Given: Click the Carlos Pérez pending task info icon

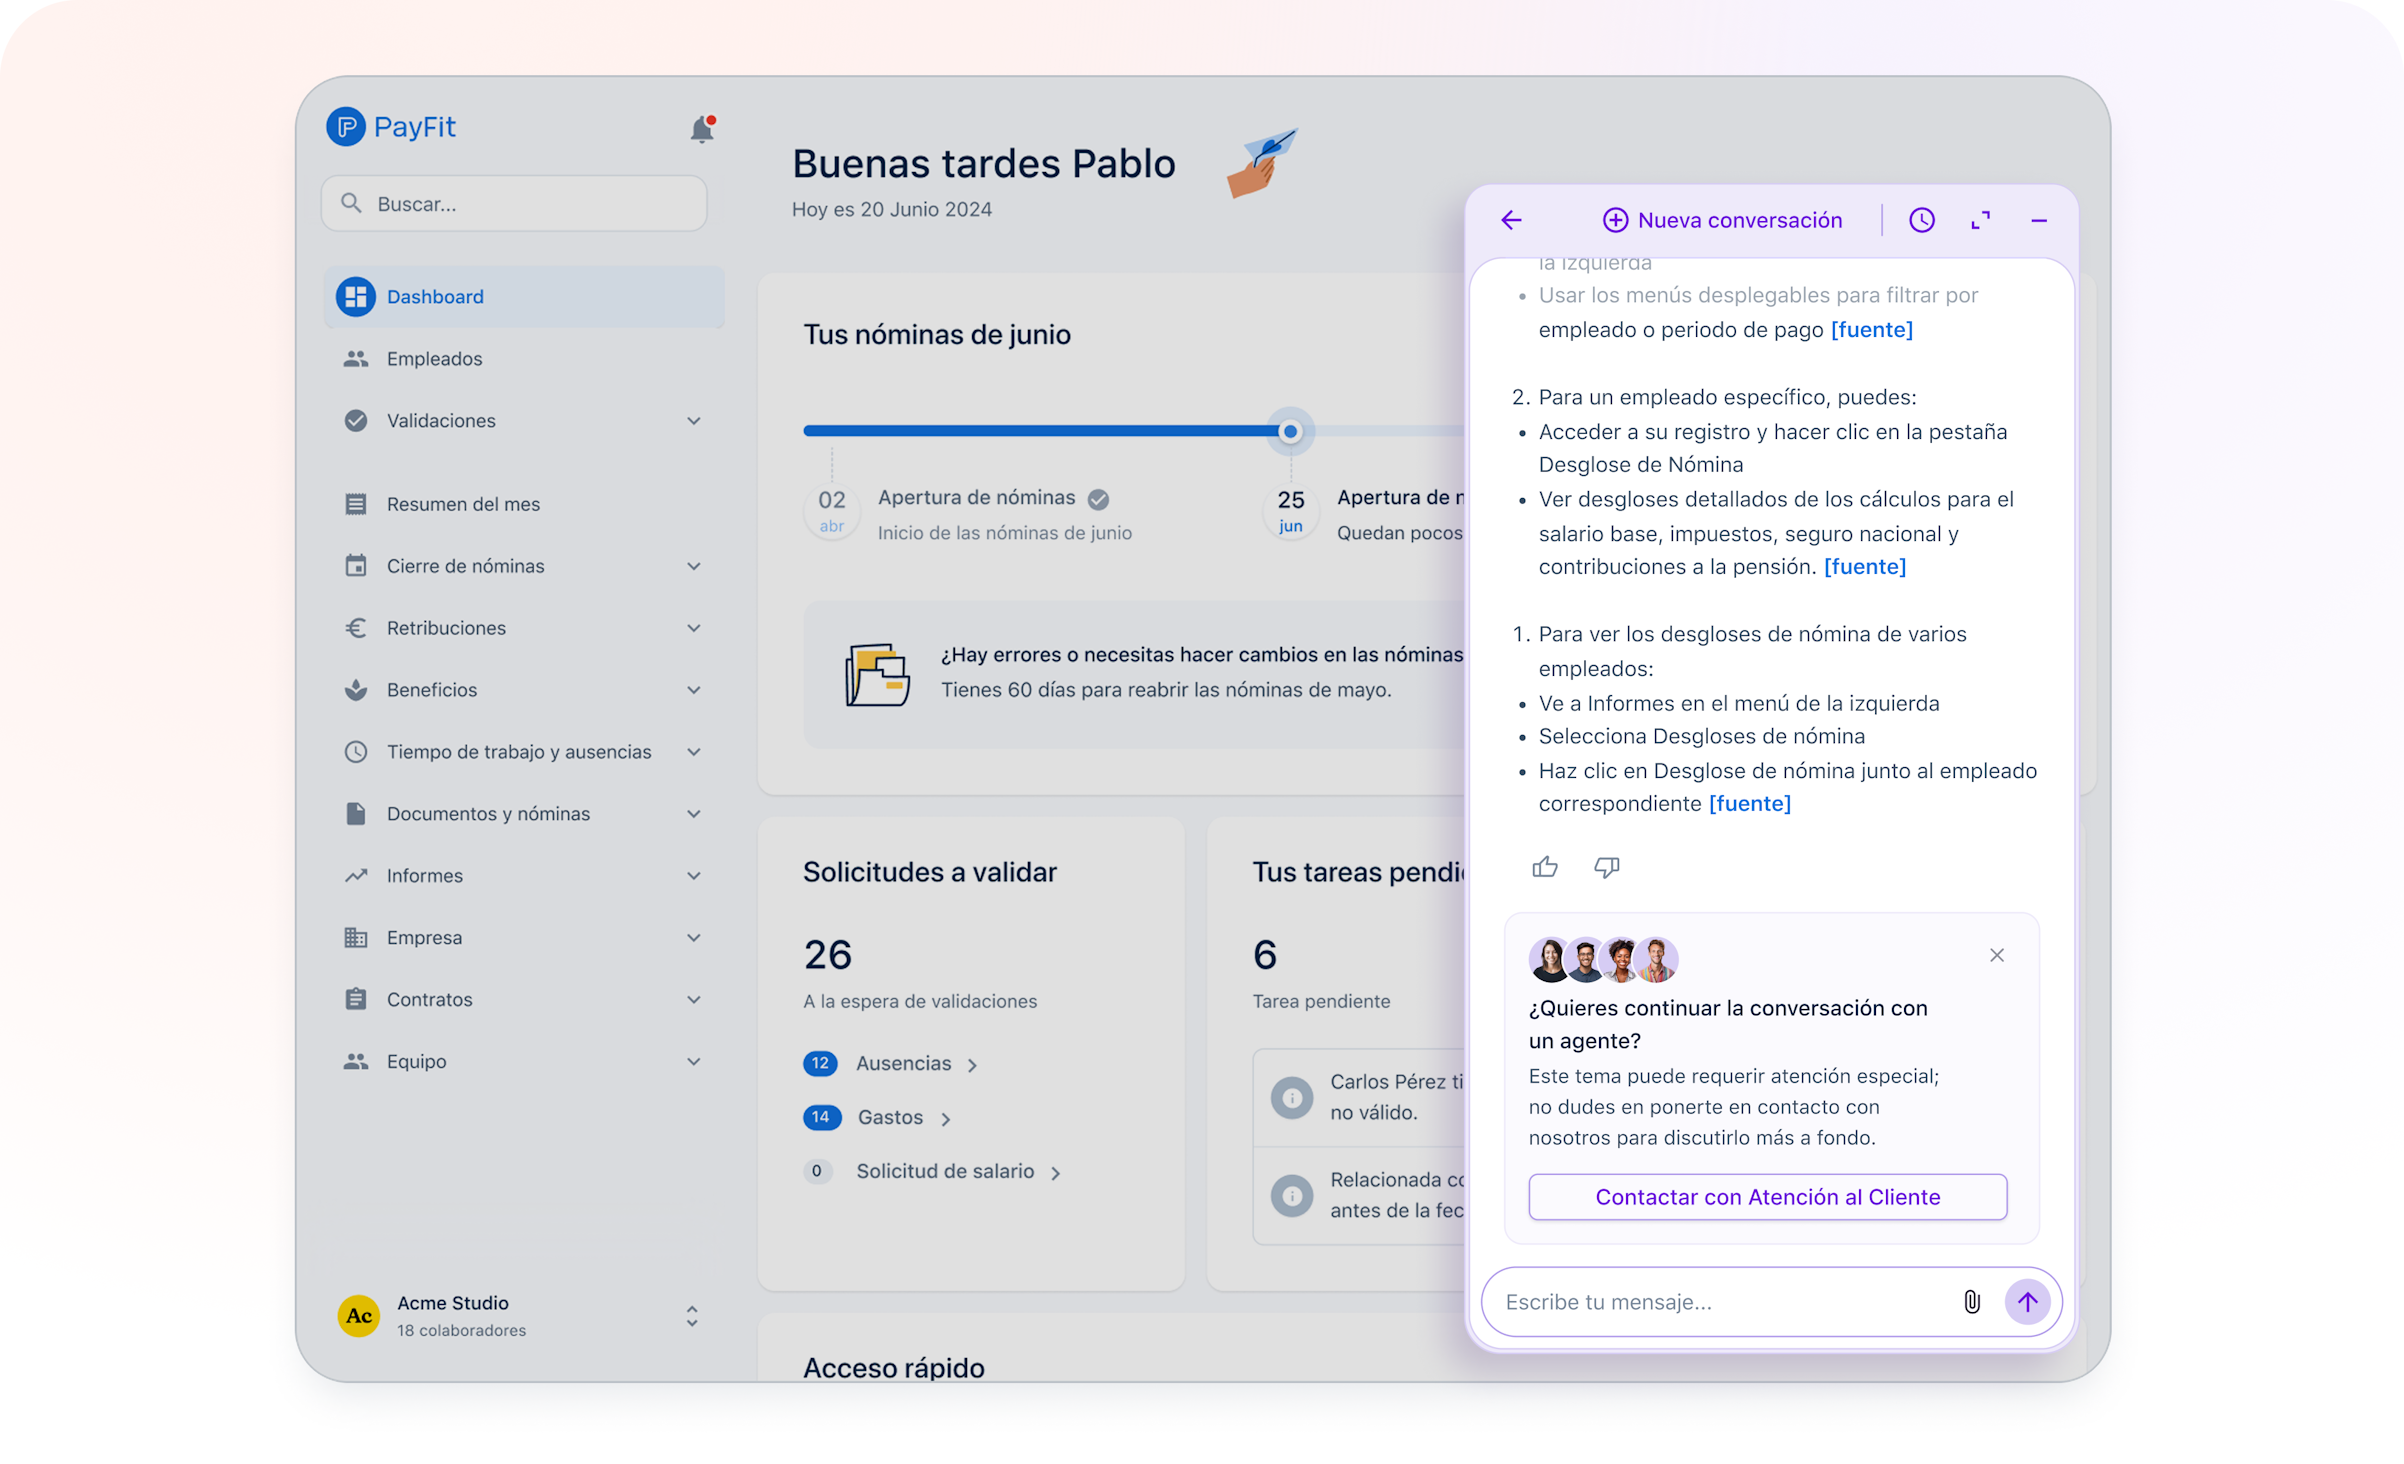Looking at the screenshot, I should [1292, 1098].
